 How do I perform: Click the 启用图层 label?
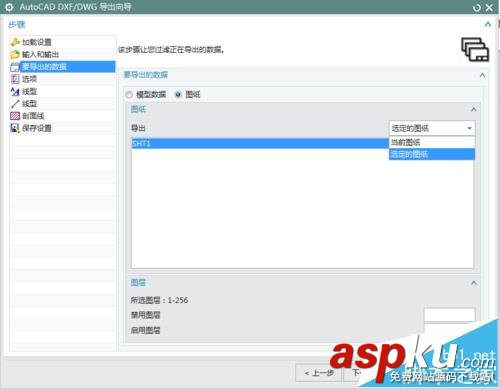[x=146, y=330]
